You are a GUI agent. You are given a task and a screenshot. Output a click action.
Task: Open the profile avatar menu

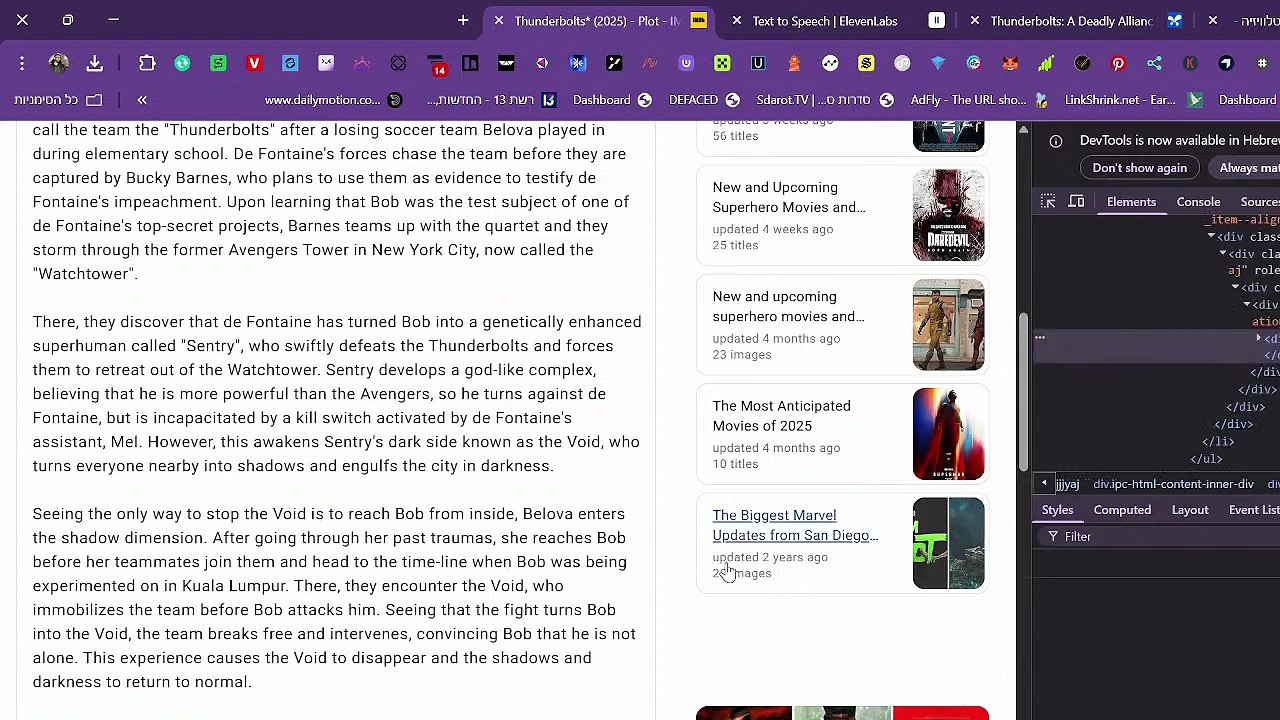pyautogui.click(x=58, y=63)
